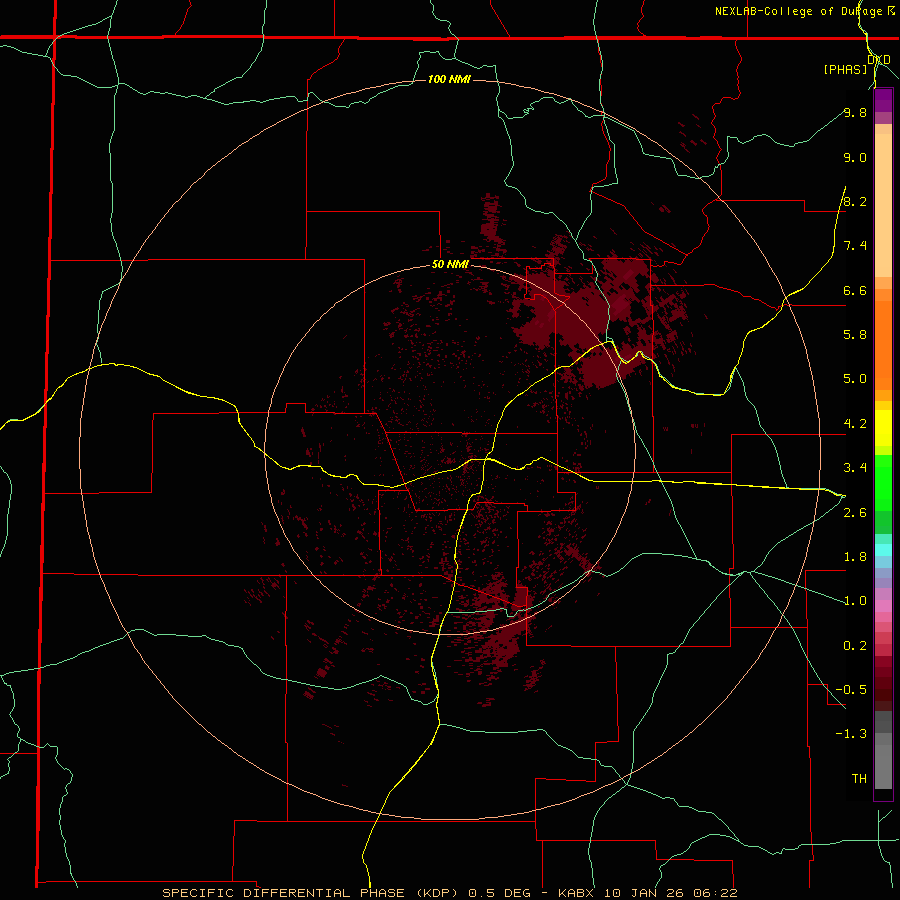Image resolution: width=900 pixels, height=900 pixels.
Task: Click the 3.4 value on the color scale
Action: click(855, 468)
